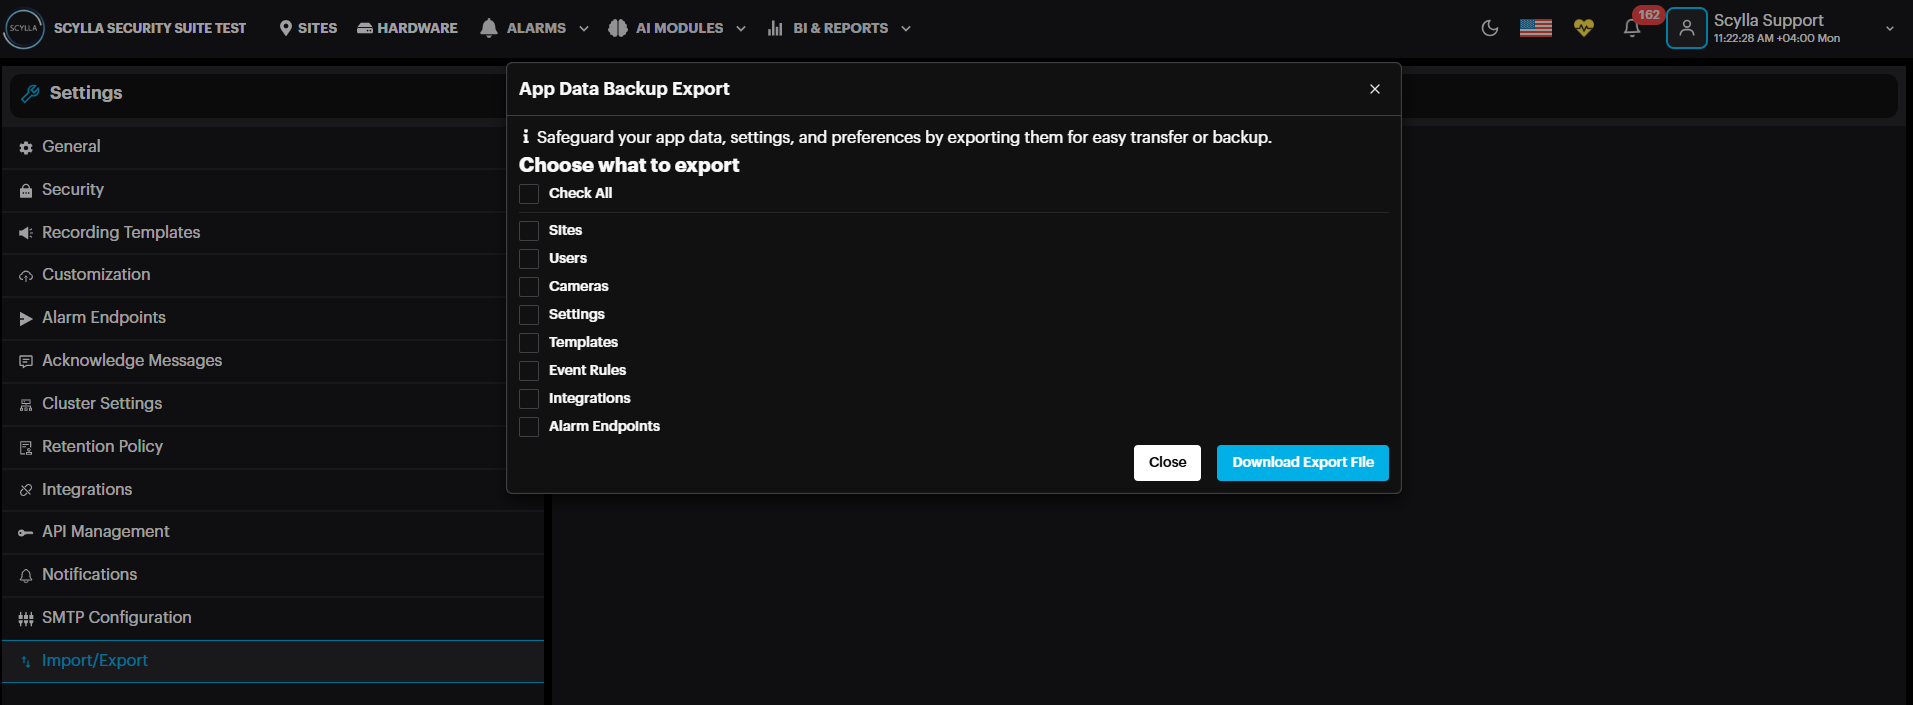Open the system health heart icon
This screenshot has width=1913, height=705.
1583,28
